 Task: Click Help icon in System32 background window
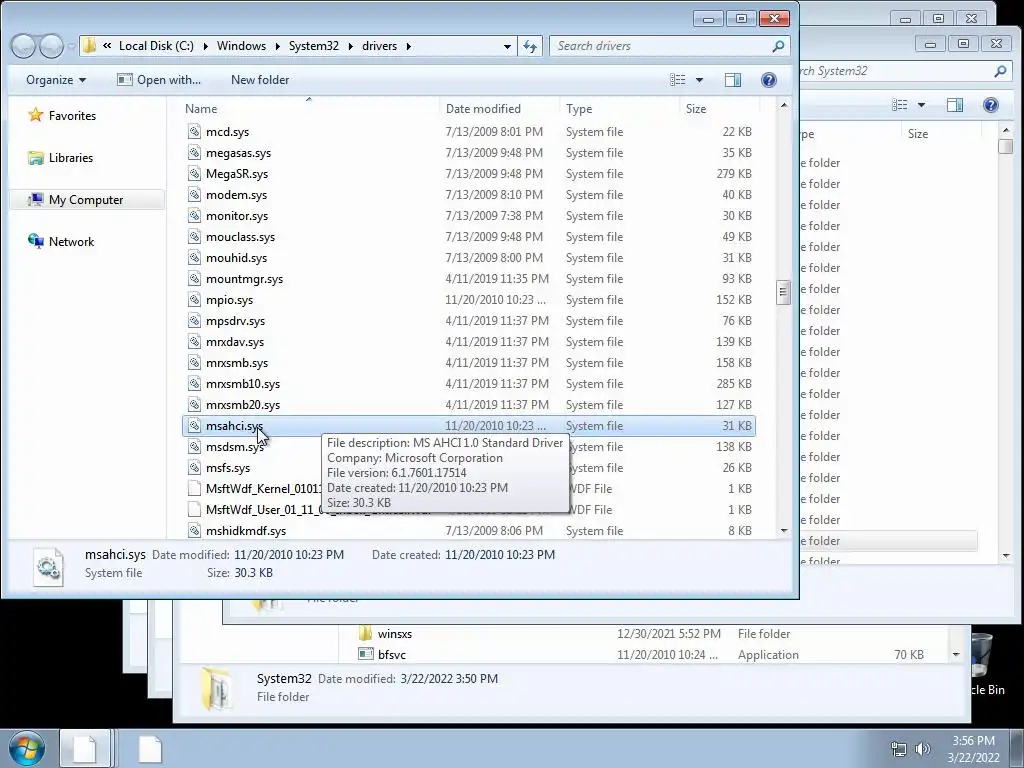click(x=991, y=105)
